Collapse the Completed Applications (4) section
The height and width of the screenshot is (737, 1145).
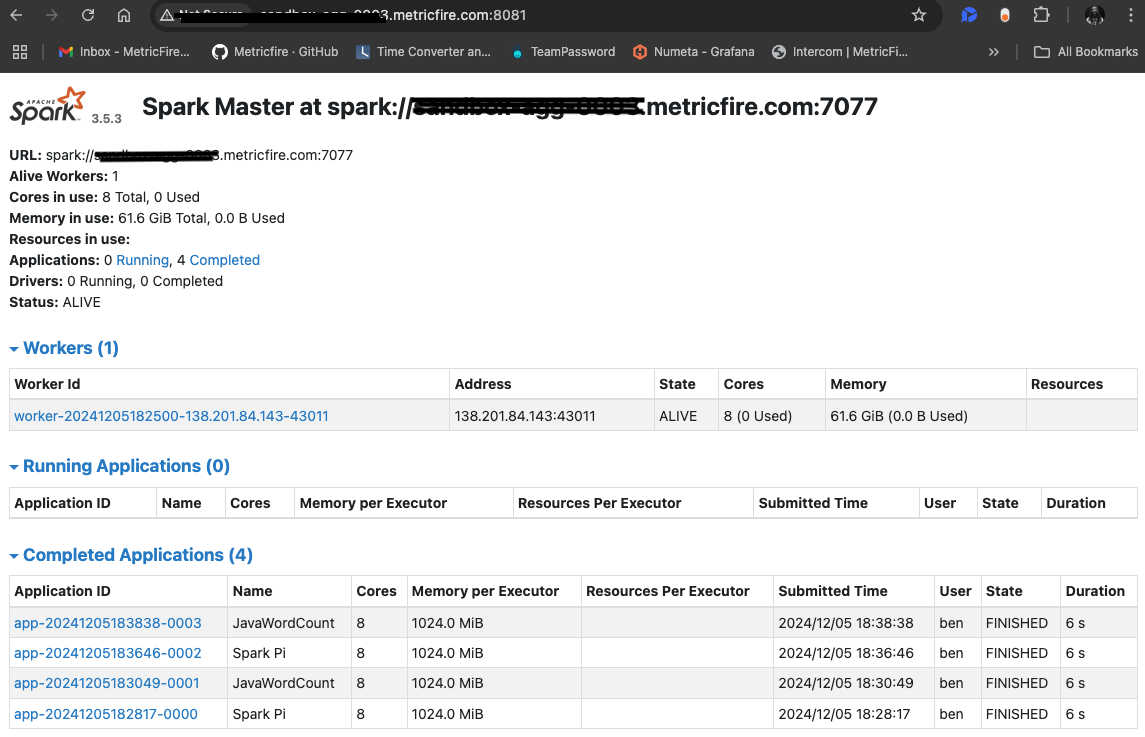pos(131,555)
